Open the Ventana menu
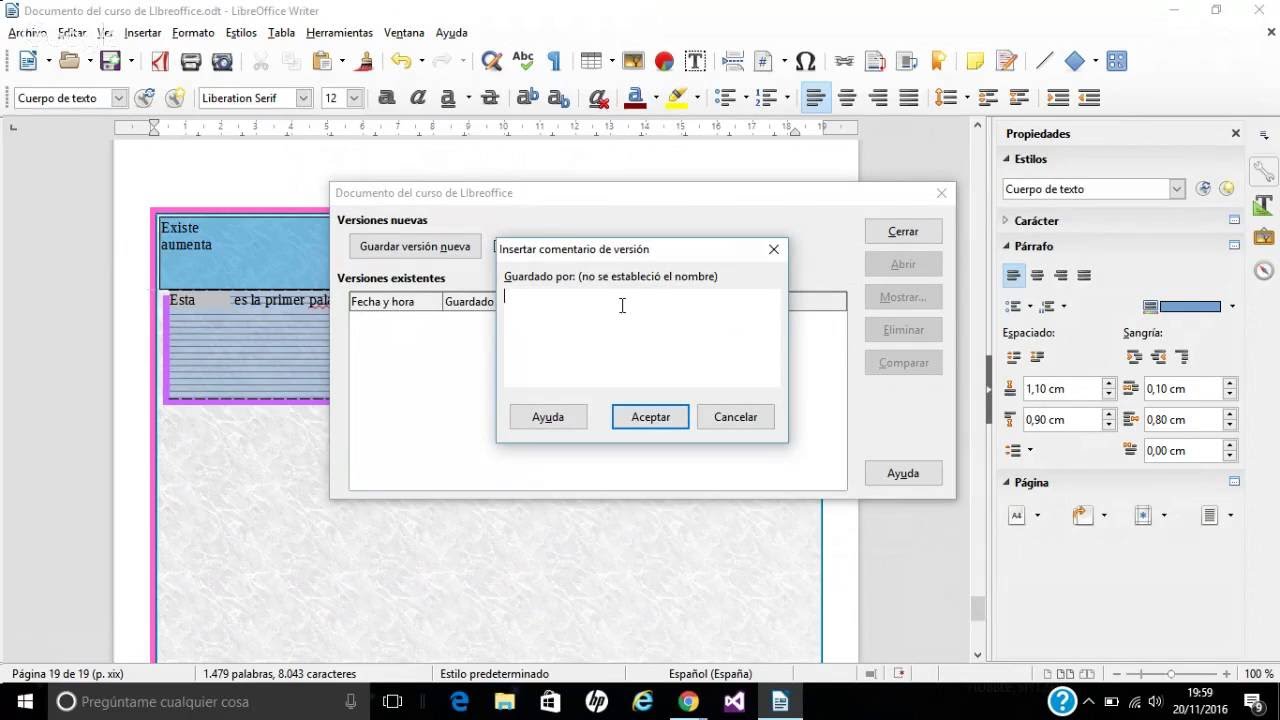This screenshot has height=720, width=1280. click(x=404, y=33)
